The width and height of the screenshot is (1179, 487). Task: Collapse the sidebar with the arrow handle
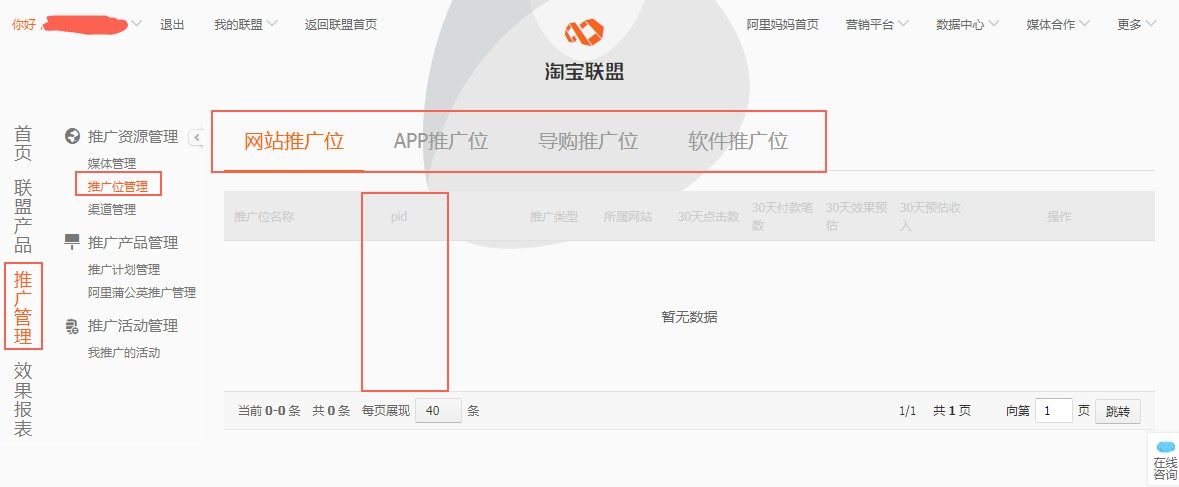coord(197,137)
